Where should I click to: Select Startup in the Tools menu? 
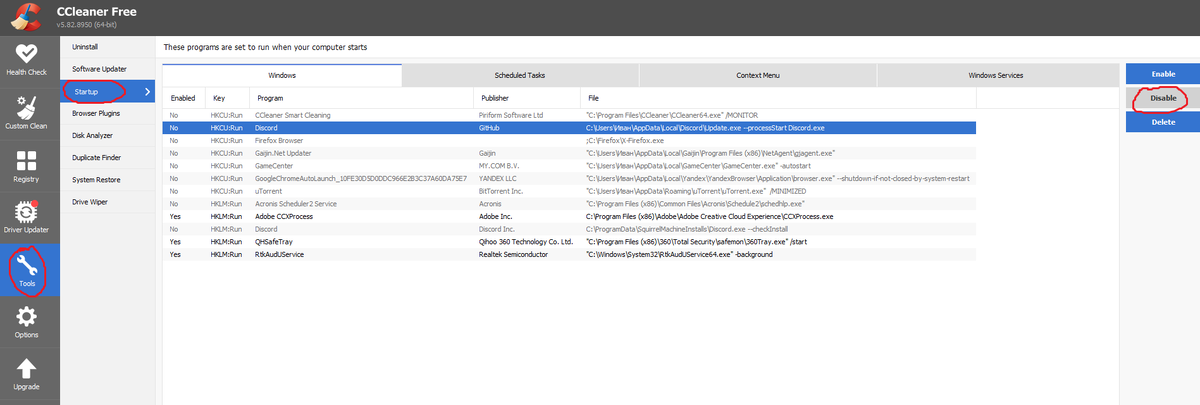[107, 91]
